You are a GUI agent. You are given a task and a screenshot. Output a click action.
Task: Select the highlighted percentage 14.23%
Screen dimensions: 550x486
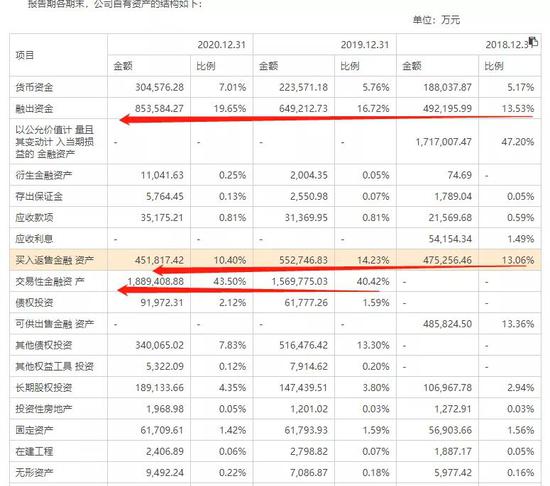pos(373,260)
